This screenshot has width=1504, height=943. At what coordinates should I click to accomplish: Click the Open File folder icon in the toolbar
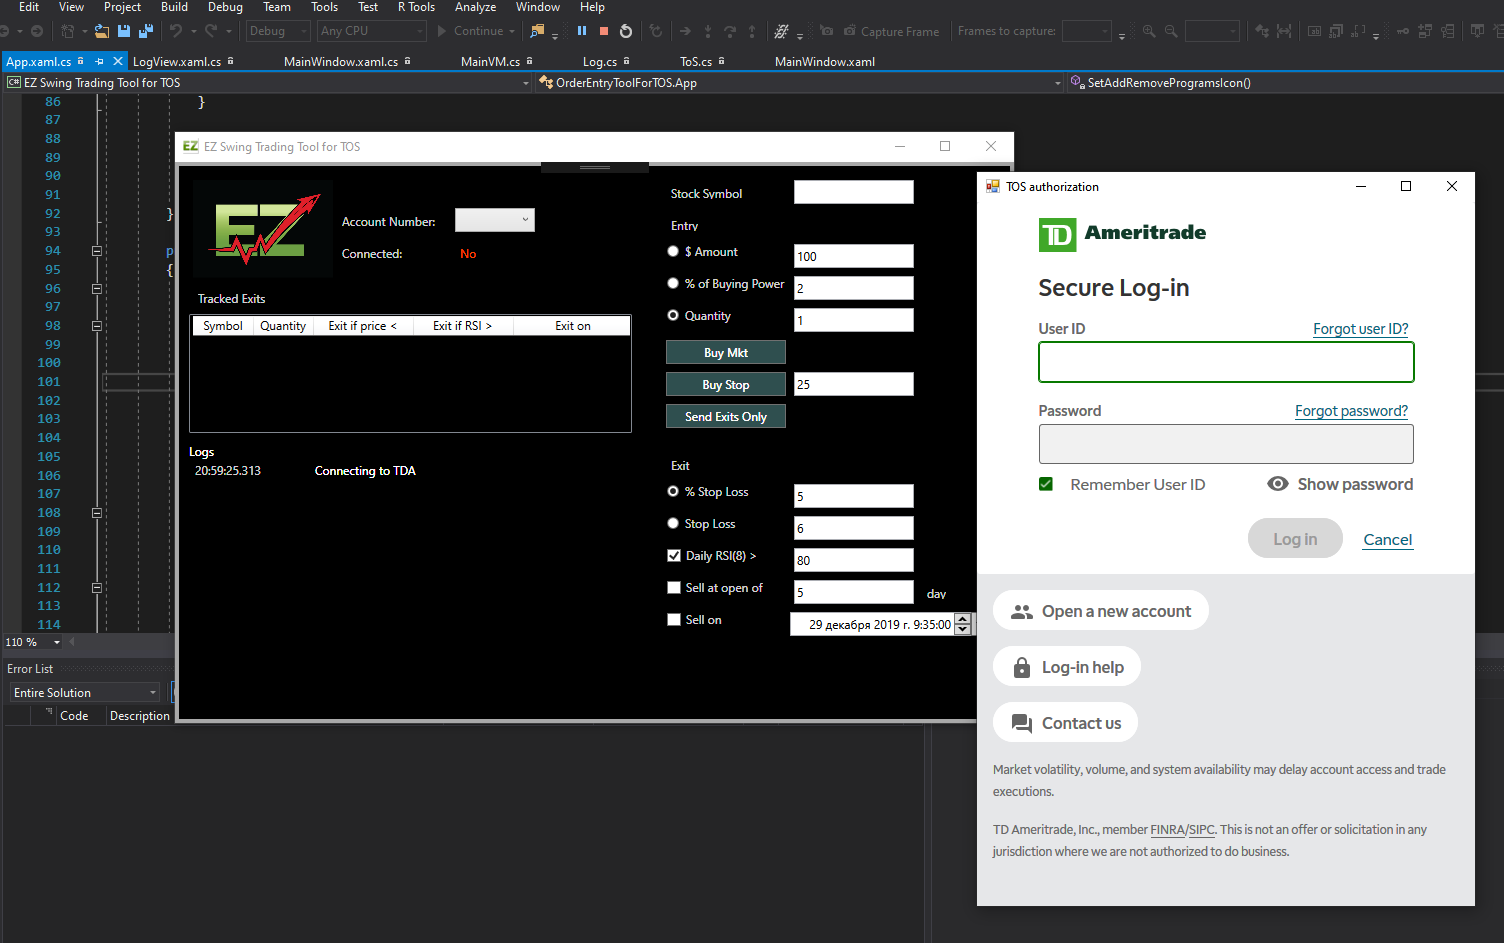[x=102, y=31]
